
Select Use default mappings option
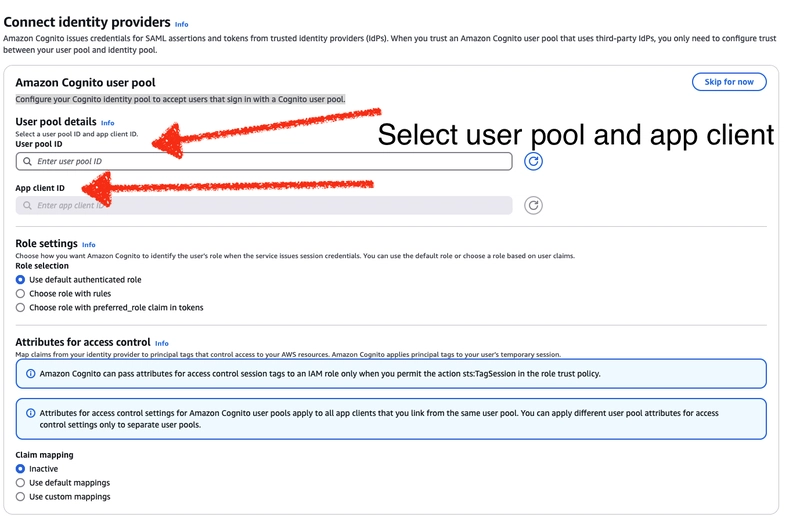pyautogui.click(x=20, y=483)
